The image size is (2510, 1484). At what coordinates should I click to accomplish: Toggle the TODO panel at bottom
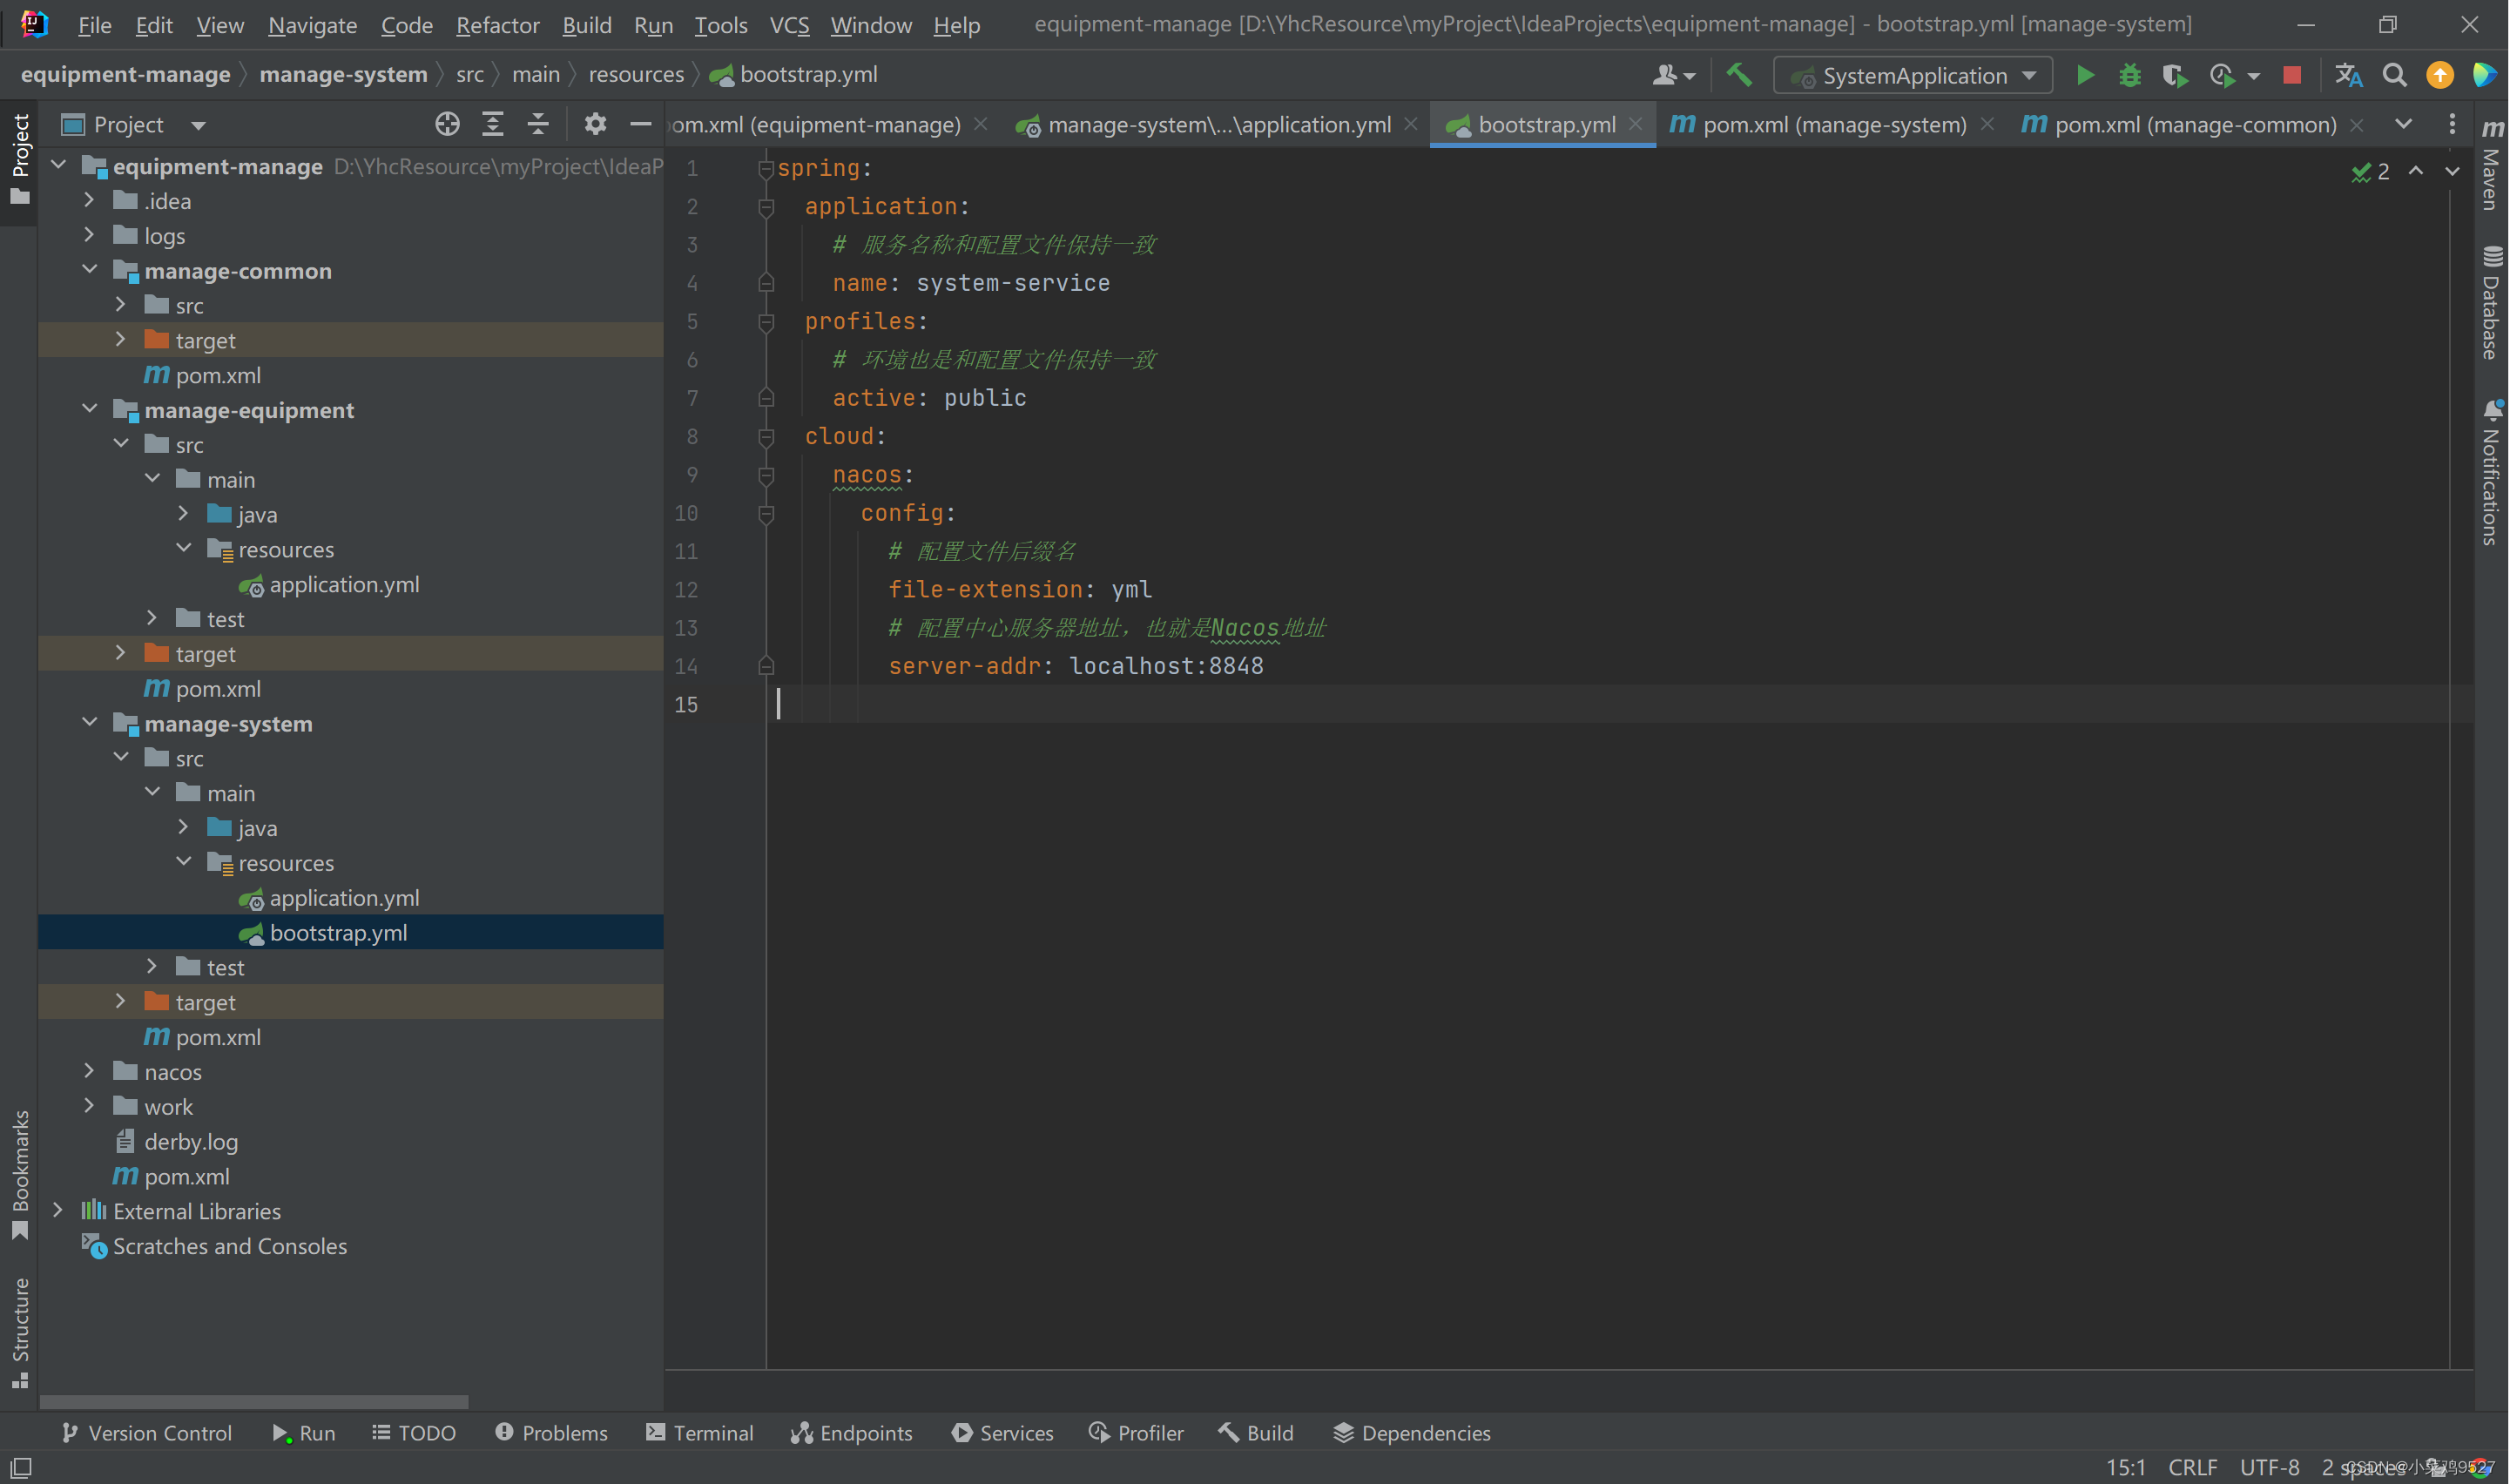(x=424, y=1431)
